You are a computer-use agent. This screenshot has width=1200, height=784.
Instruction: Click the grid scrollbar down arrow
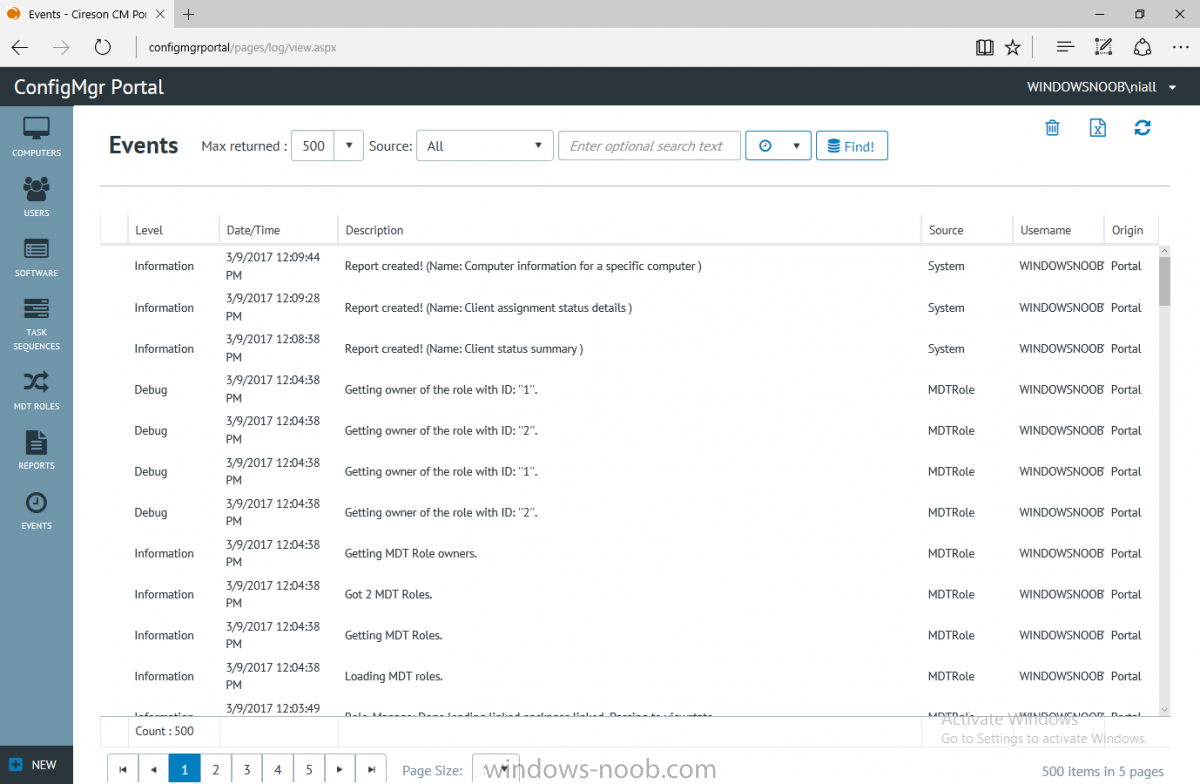coord(1164,709)
